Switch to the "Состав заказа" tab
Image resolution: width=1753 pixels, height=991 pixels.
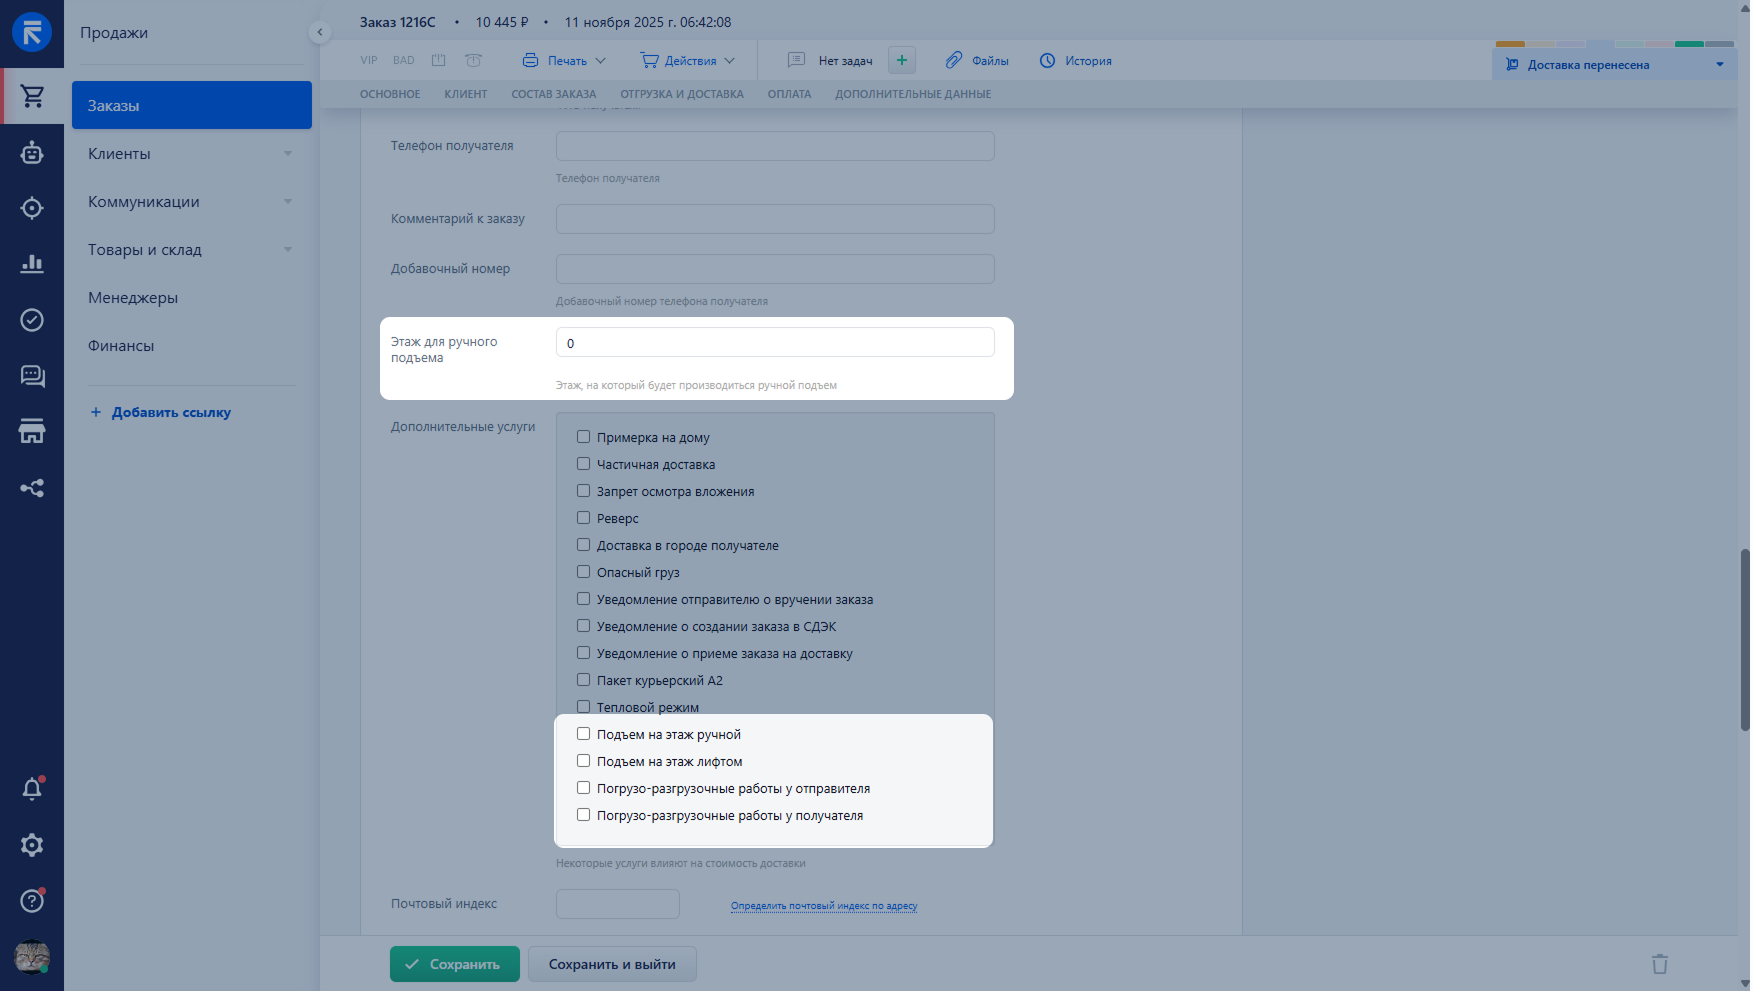point(553,94)
